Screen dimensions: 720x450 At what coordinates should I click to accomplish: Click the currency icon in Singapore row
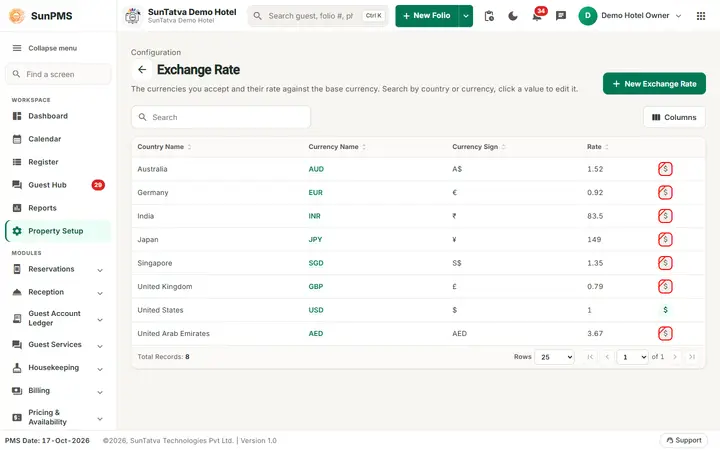665,263
